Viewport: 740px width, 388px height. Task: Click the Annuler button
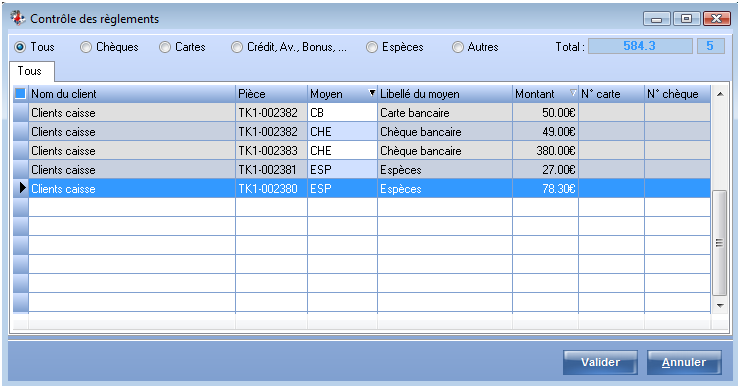click(684, 362)
